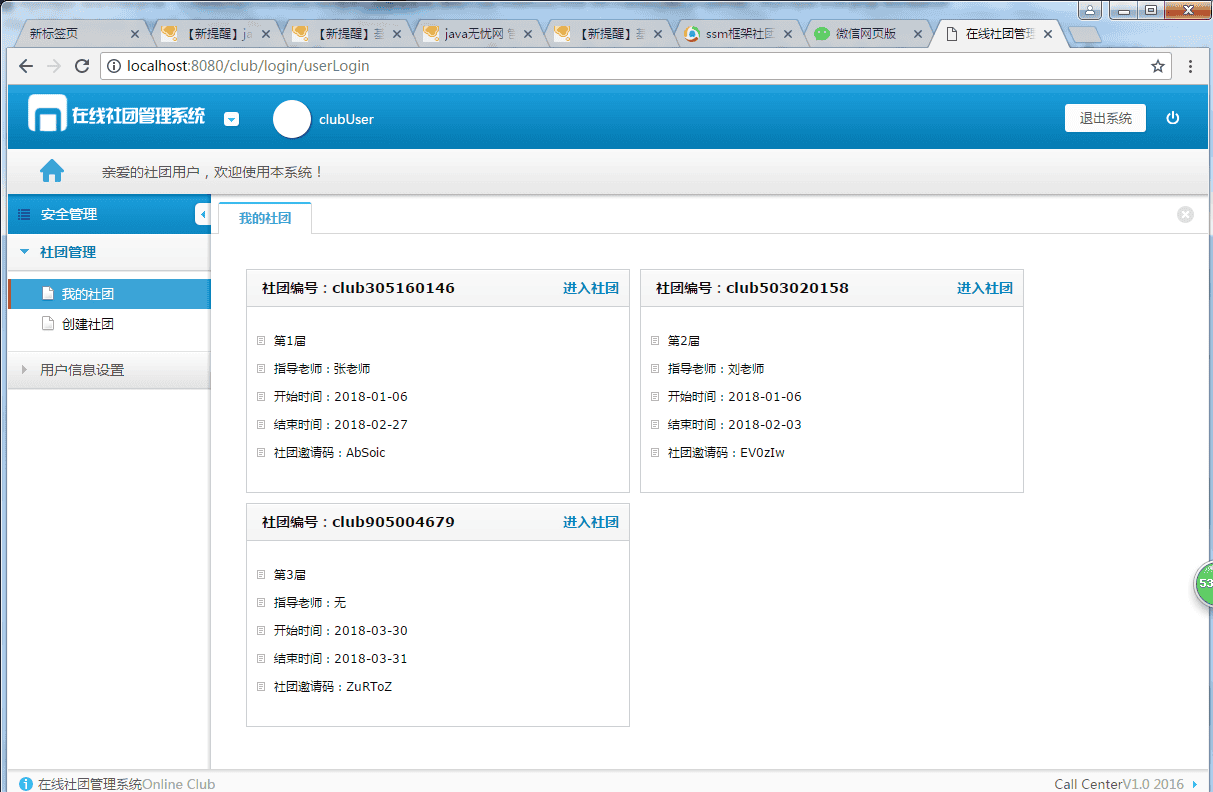The image size is (1213, 792).
Task: Close all tabs with the gray circle X
Action: pyautogui.click(x=1185, y=214)
